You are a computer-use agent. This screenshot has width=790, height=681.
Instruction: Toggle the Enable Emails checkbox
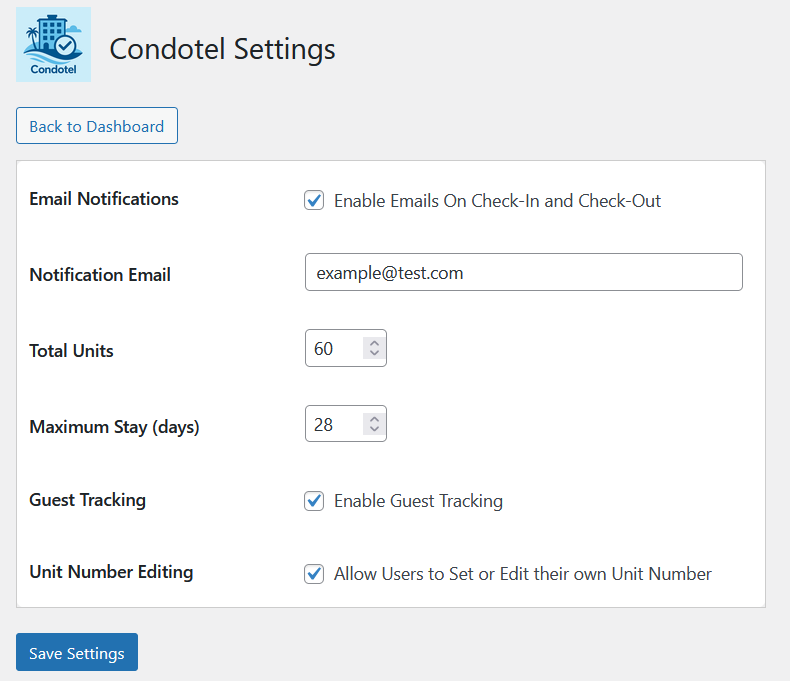pos(314,200)
